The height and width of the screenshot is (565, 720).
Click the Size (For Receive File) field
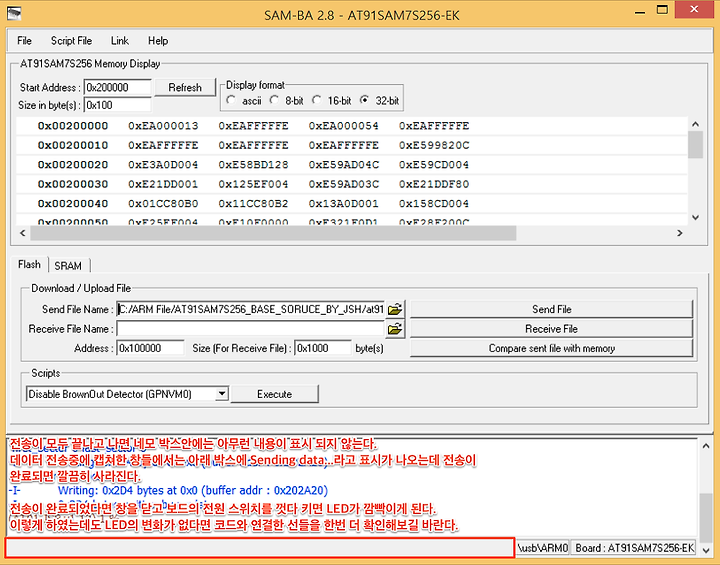[x=323, y=348]
